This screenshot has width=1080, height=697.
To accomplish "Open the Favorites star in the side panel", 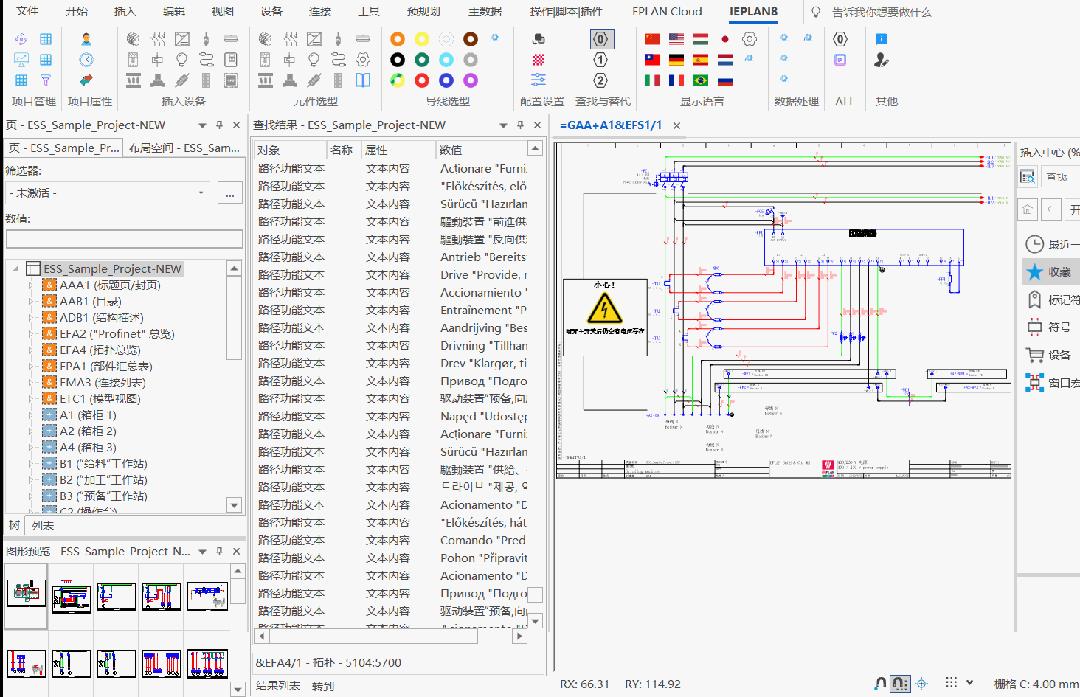I will tap(1034, 271).
